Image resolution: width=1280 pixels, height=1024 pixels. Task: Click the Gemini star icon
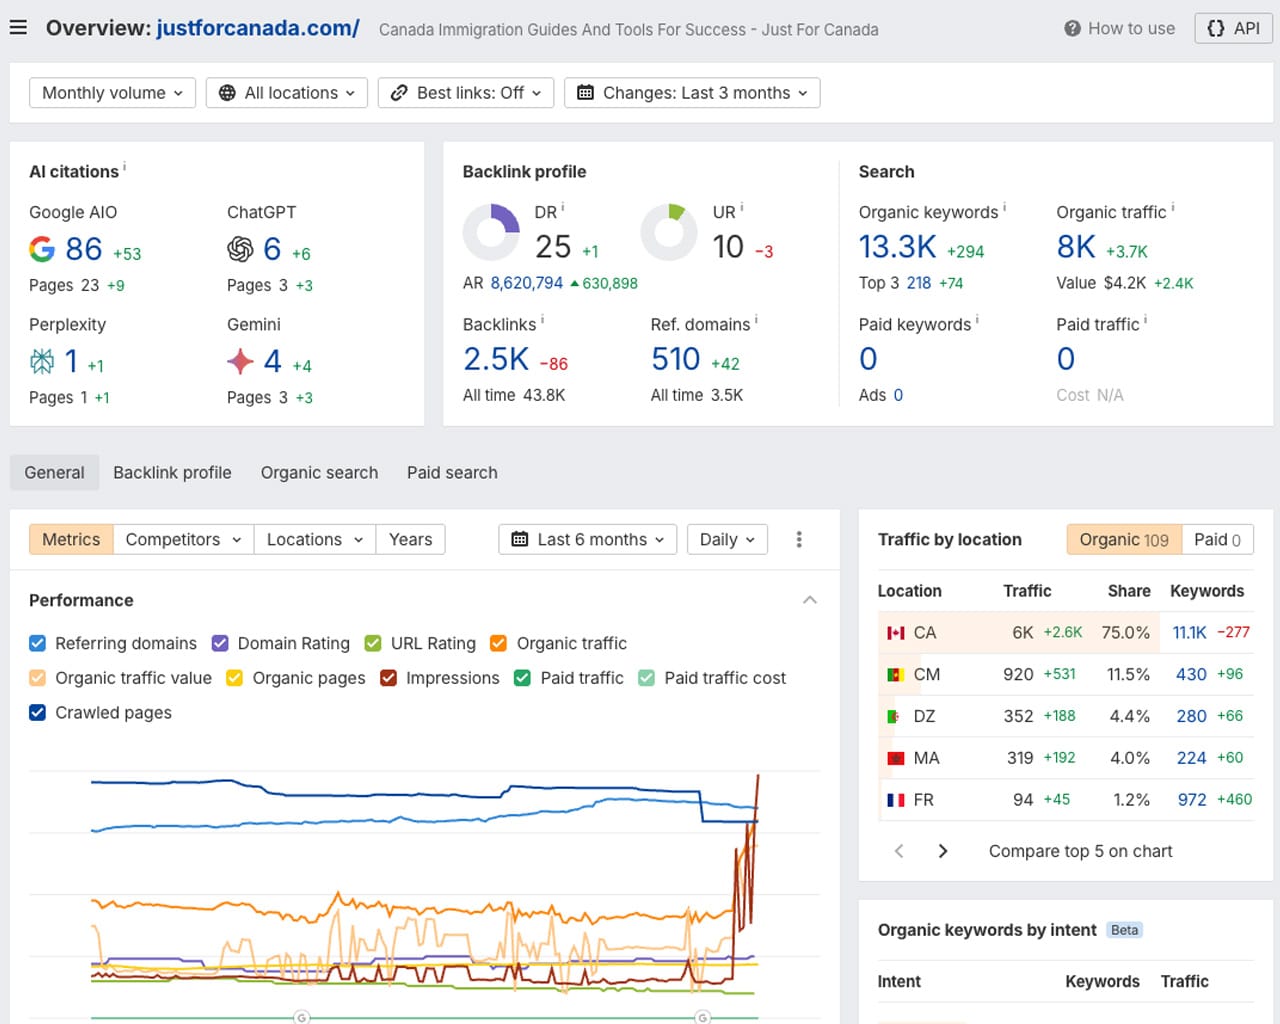[x=240, y=361]
